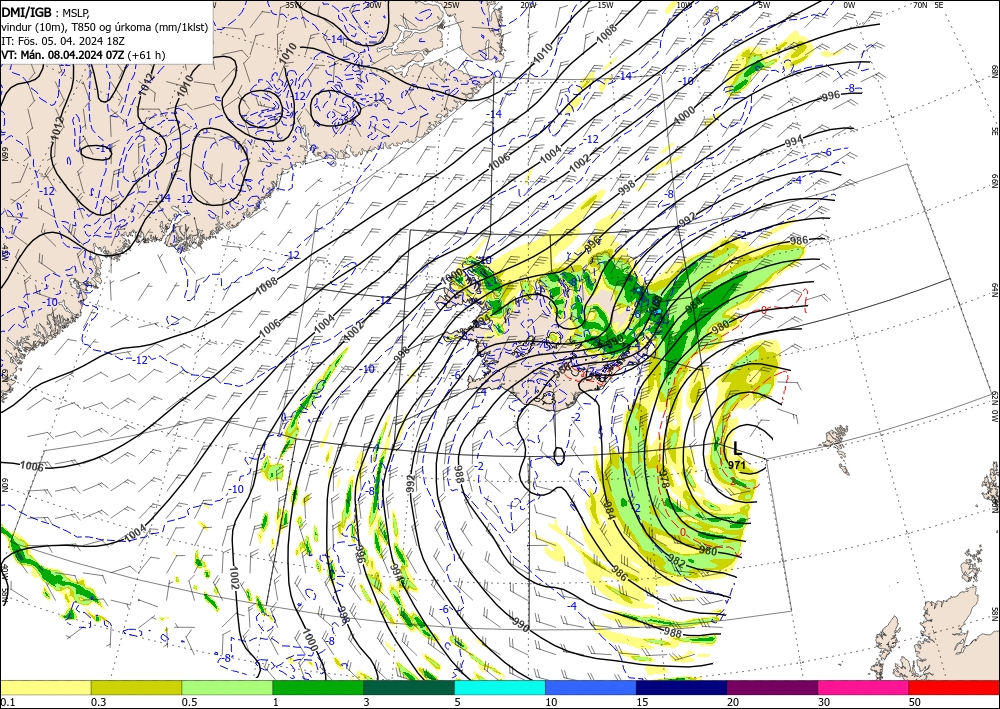
Task: Select the pink 30–50 legend segment
Action: tap(864, 687)
